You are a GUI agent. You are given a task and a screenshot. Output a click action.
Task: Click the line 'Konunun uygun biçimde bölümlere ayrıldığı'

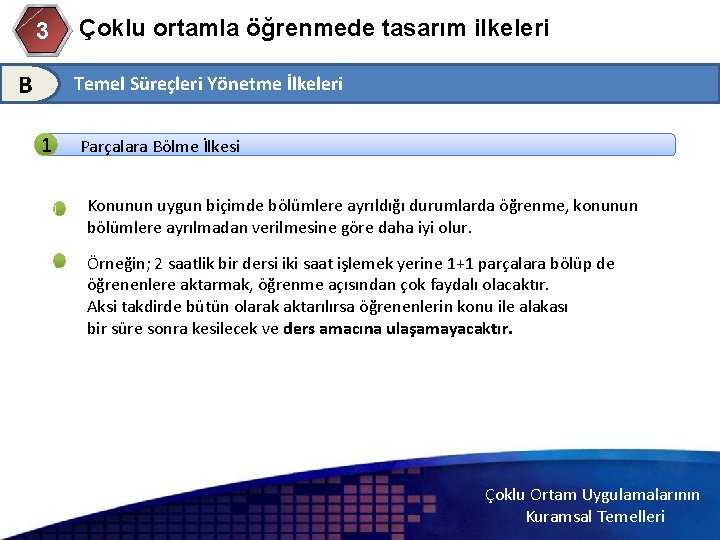tap(362, 206)
